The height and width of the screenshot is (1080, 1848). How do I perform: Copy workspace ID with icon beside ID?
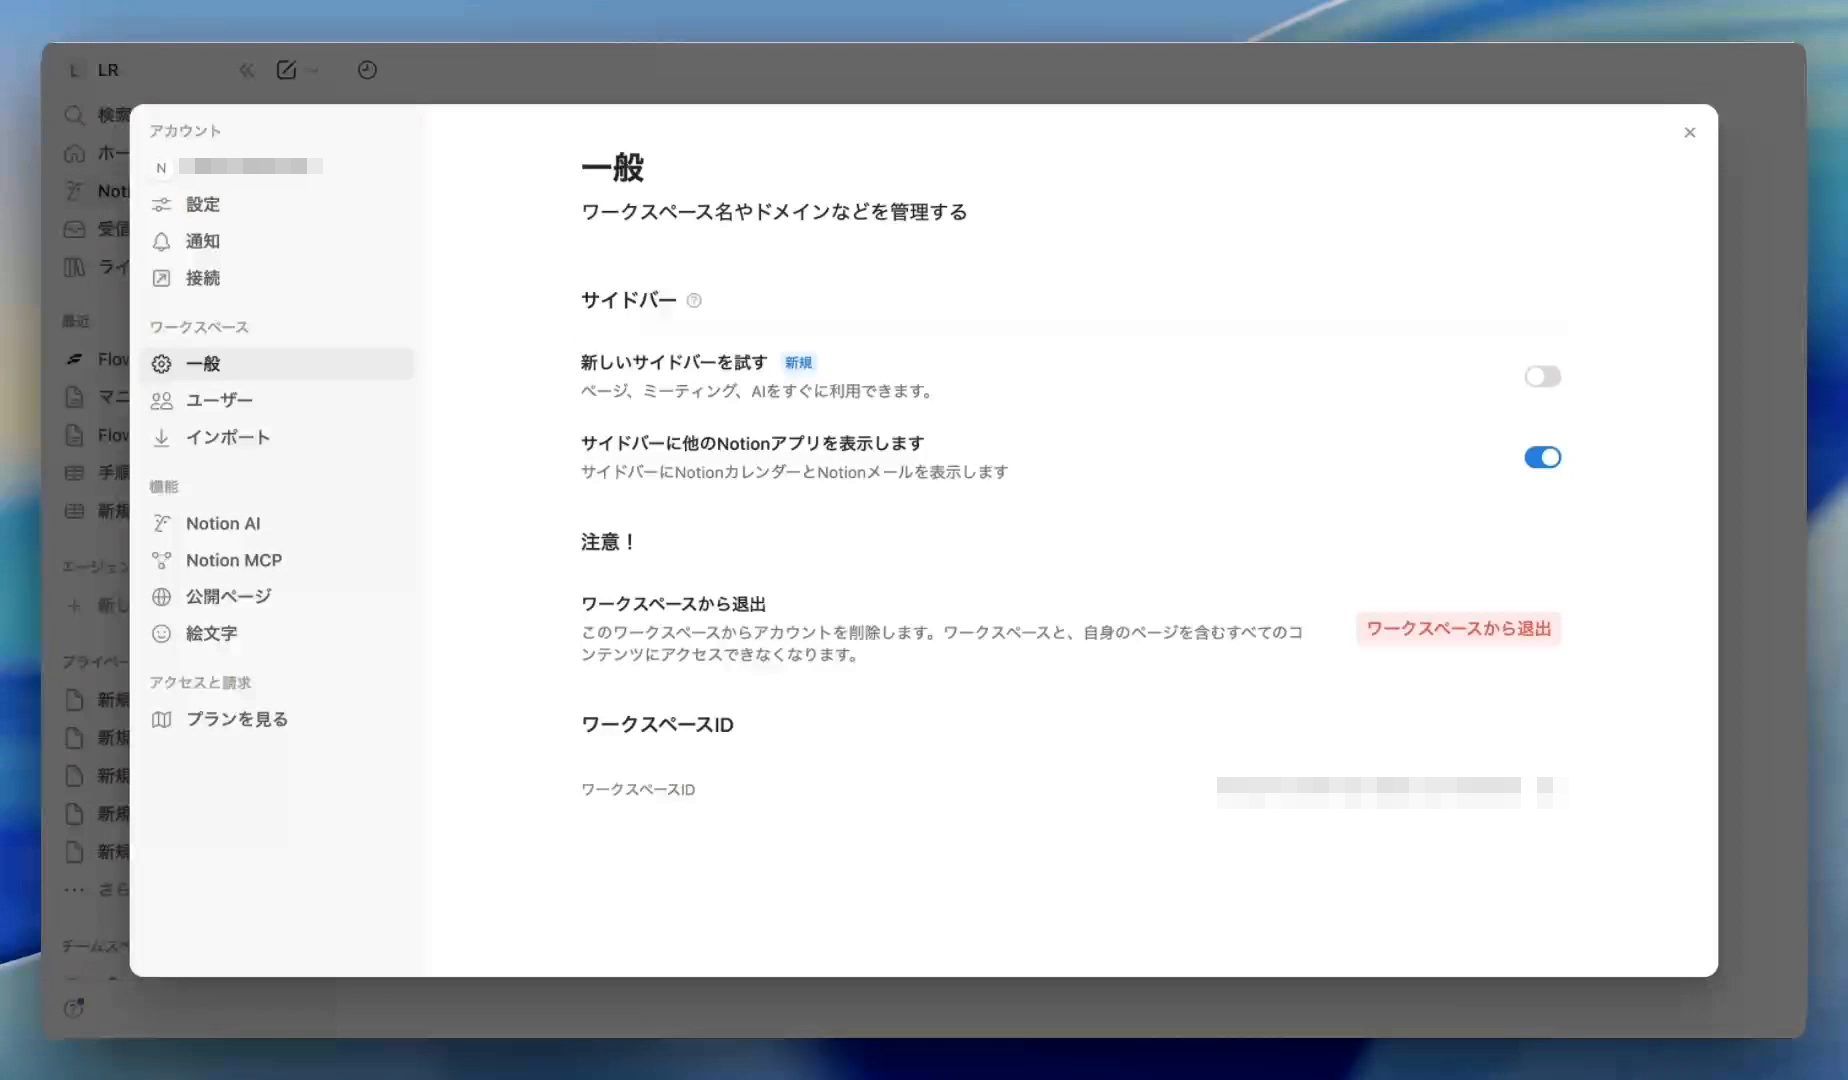[1546, 787]
